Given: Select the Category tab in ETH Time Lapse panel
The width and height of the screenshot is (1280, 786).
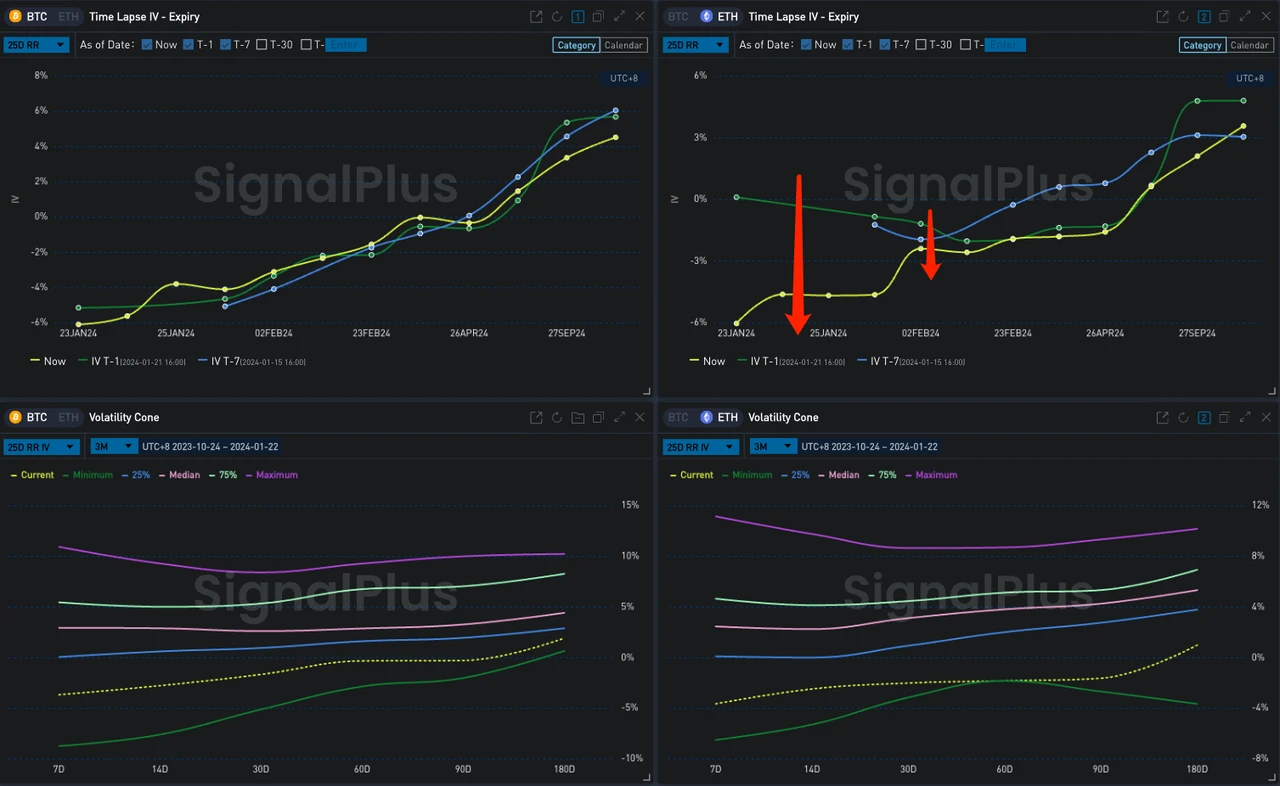Looking at the screenshot, I should click(x=1202, y=45).
